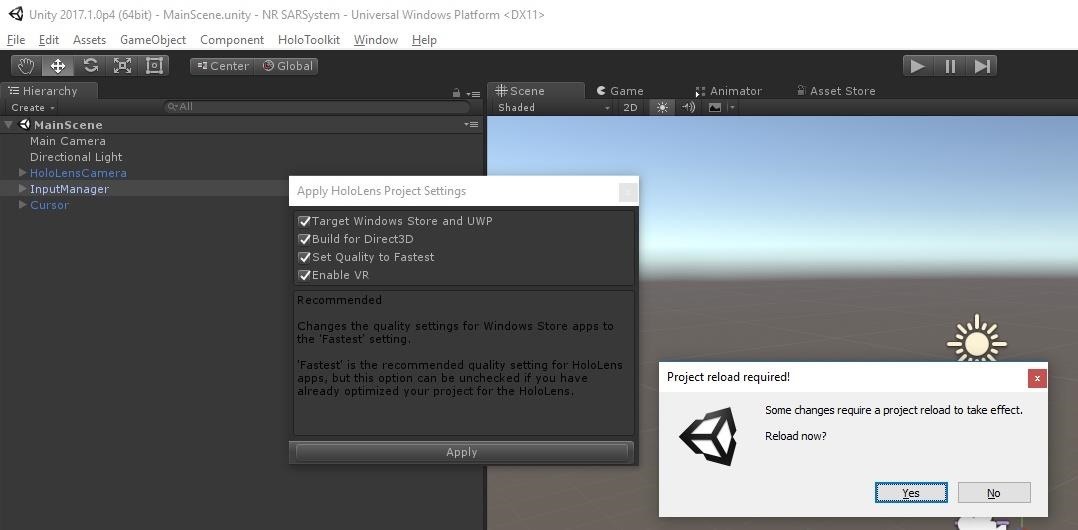Switch to the Game tab
This screenshot has width=1078, height=530.
tap(620, 91)
